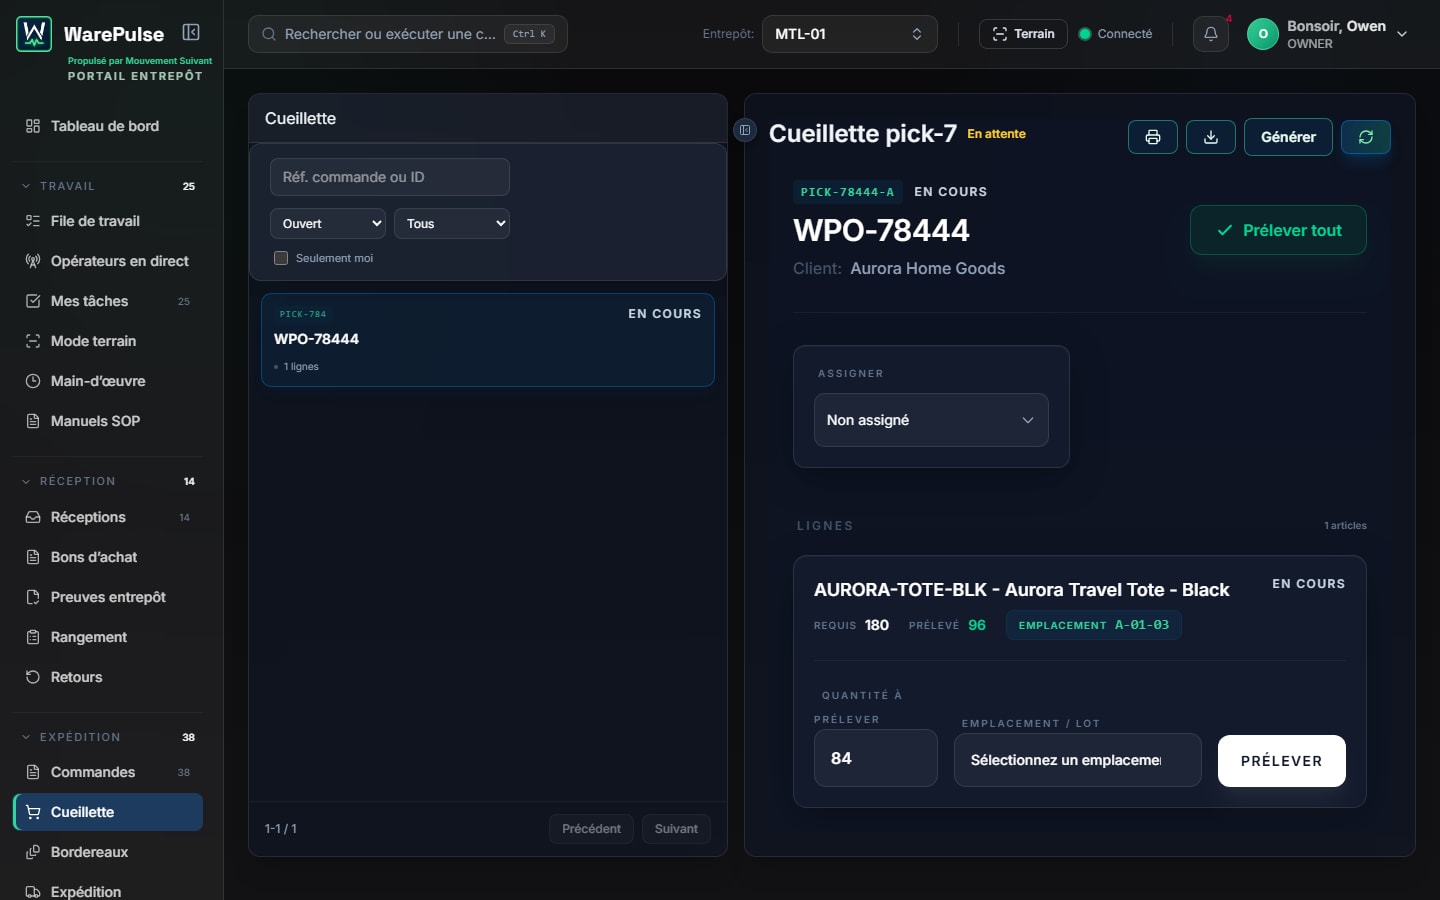Click the Retours arrow icon
1440x900 pixels.
tap(33, 677)
